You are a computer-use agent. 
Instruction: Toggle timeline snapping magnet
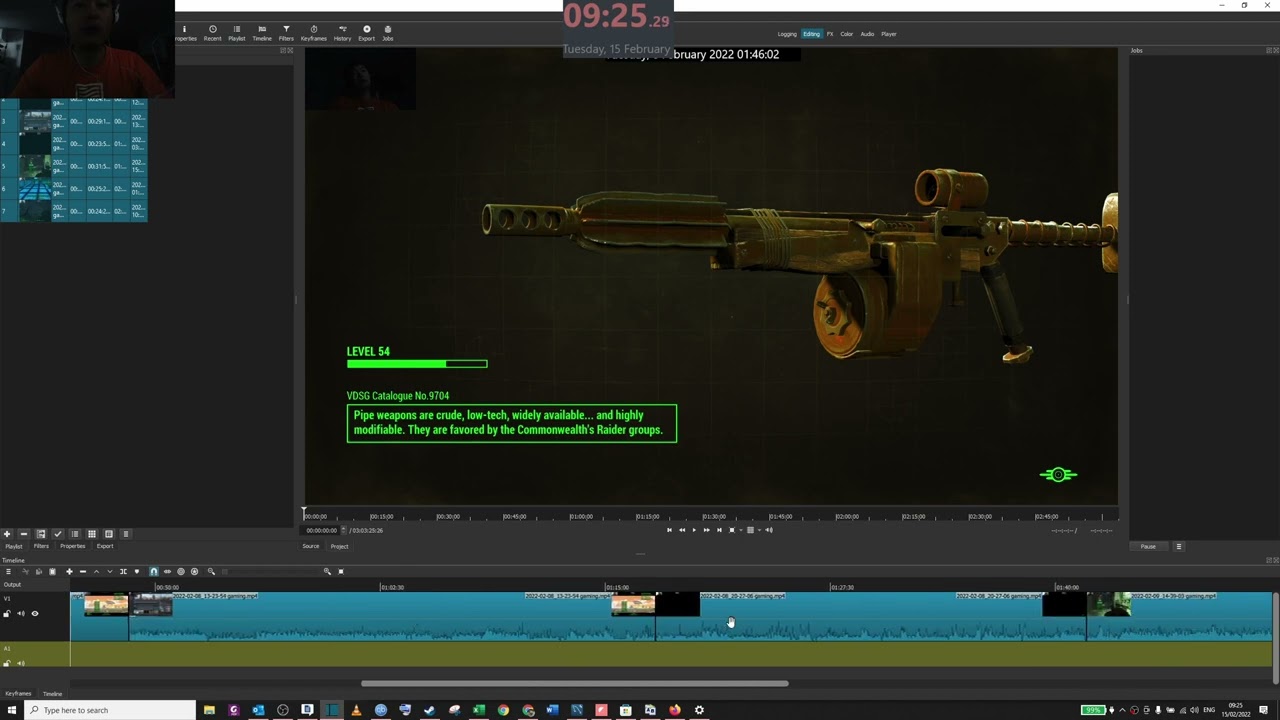[x=154, y=571]
